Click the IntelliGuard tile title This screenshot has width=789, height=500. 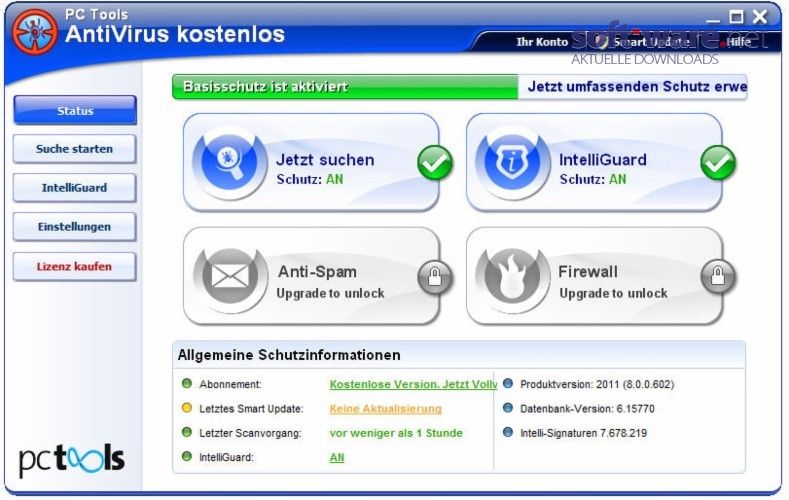603,160
